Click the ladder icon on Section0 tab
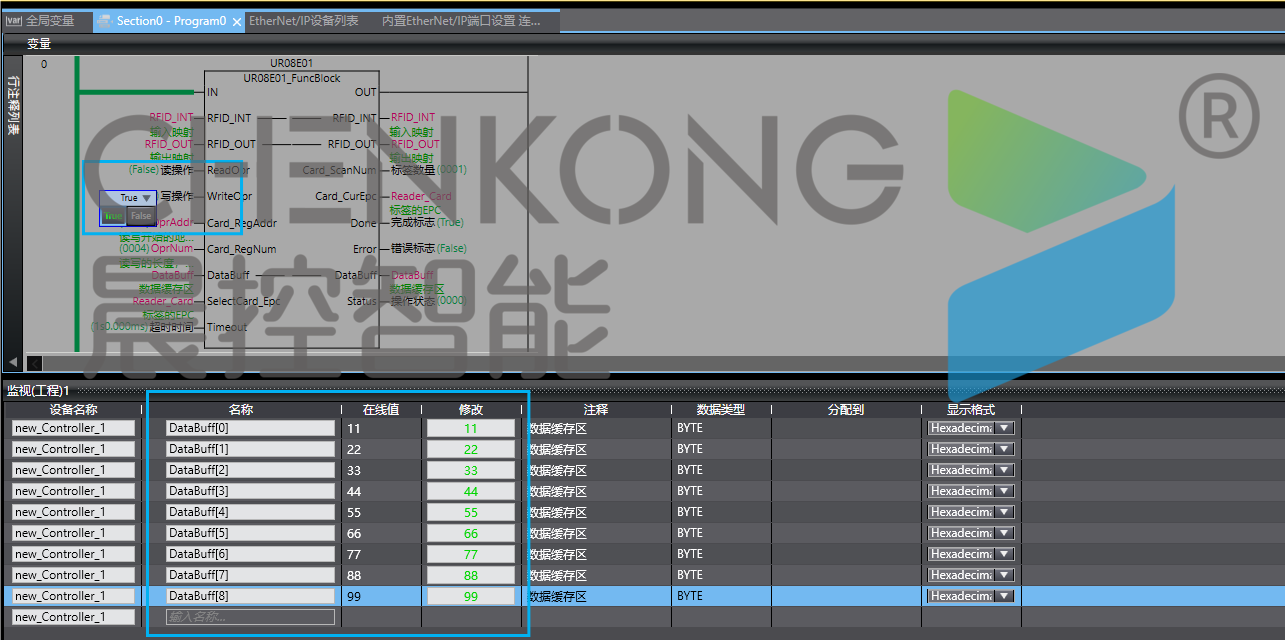Screen dimensions: 1286x640 coord(105,21)
